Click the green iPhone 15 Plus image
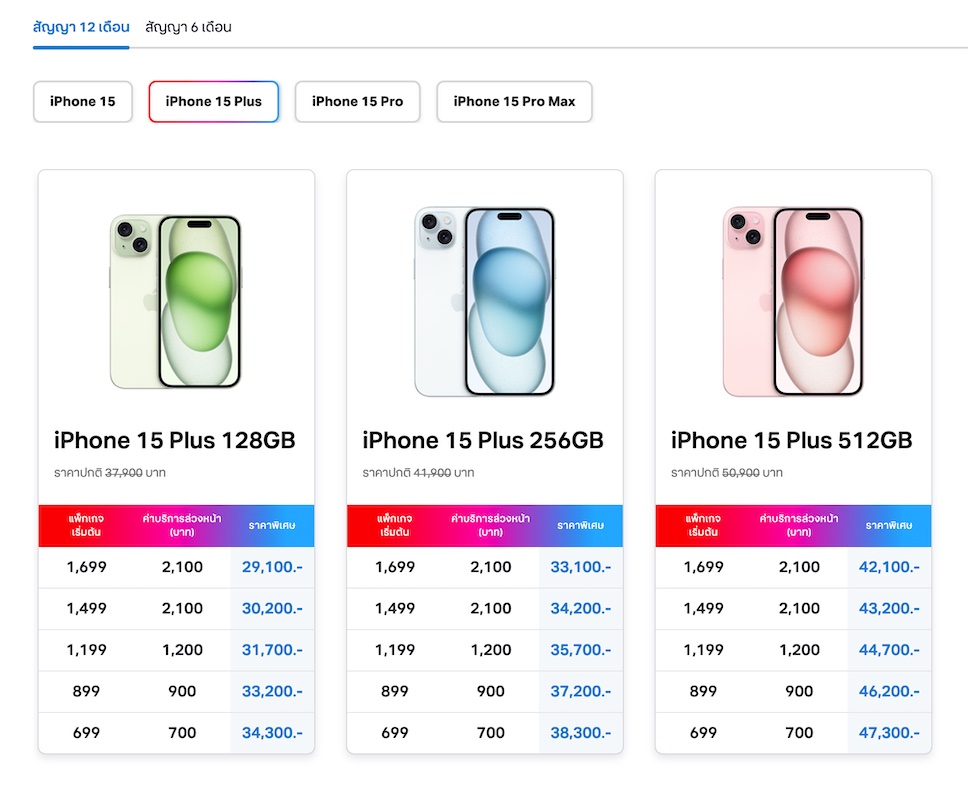This screenshot has height=792, width=968. (176, 302)
